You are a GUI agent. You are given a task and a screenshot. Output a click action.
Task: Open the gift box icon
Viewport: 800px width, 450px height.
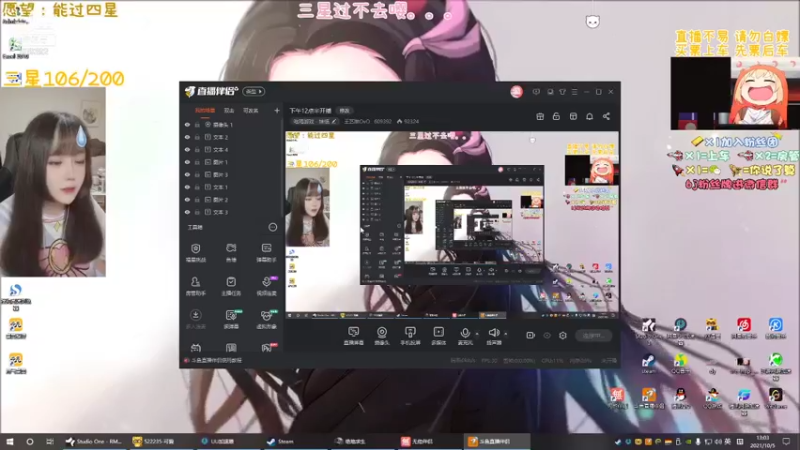540,116
